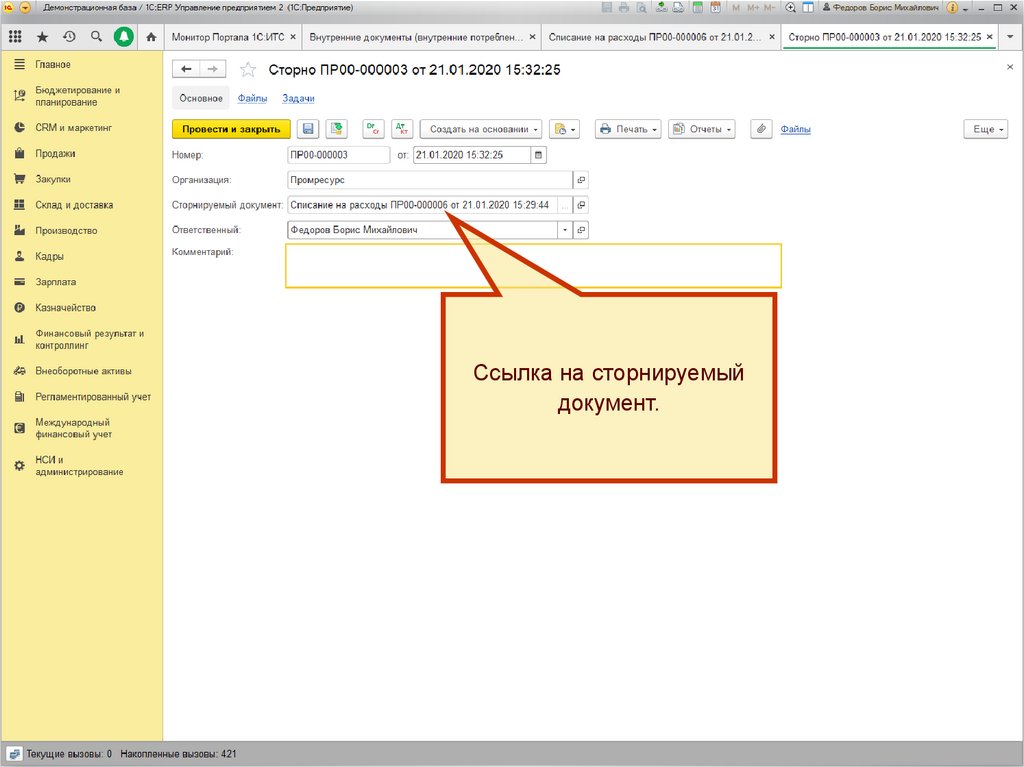Open the Печать dropdown menu
Image resolution: width=1024 pixels, height=767 pixels.
point(628,129)
